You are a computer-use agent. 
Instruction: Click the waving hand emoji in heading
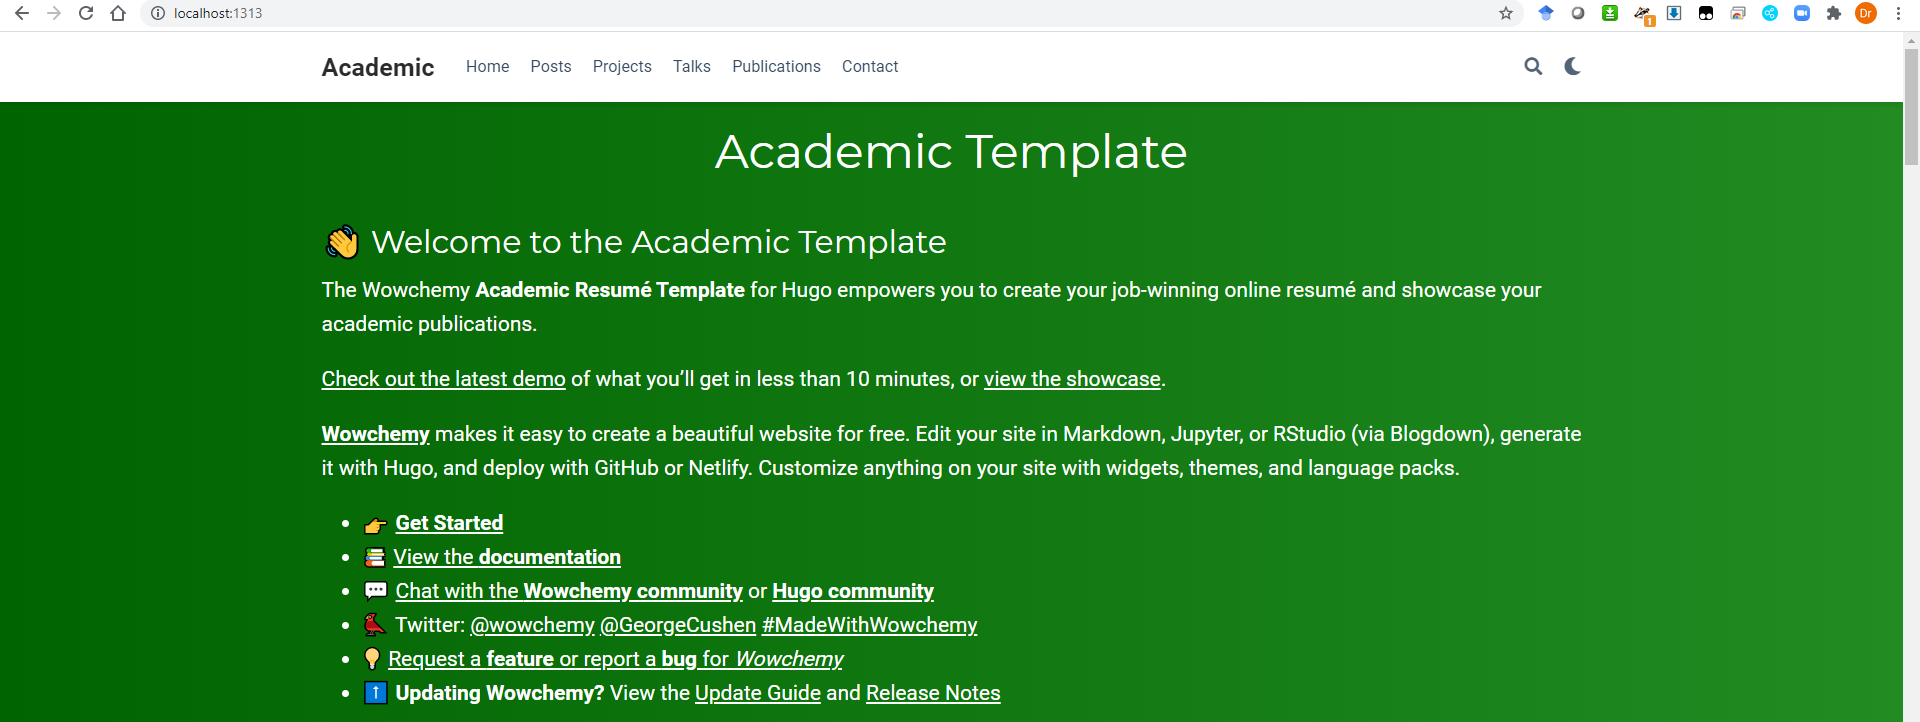342,242
